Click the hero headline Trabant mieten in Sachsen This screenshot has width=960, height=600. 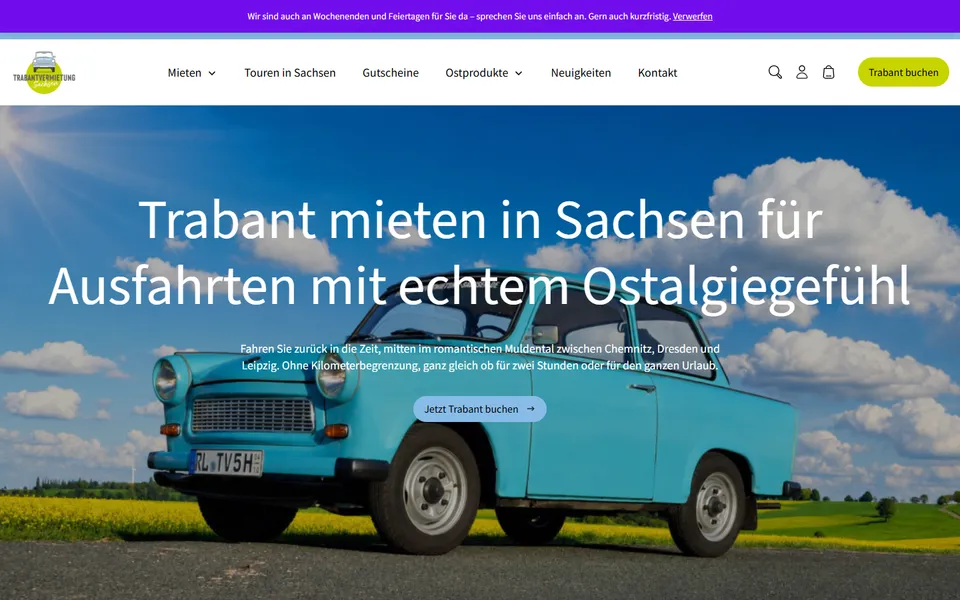click(479, 252)
